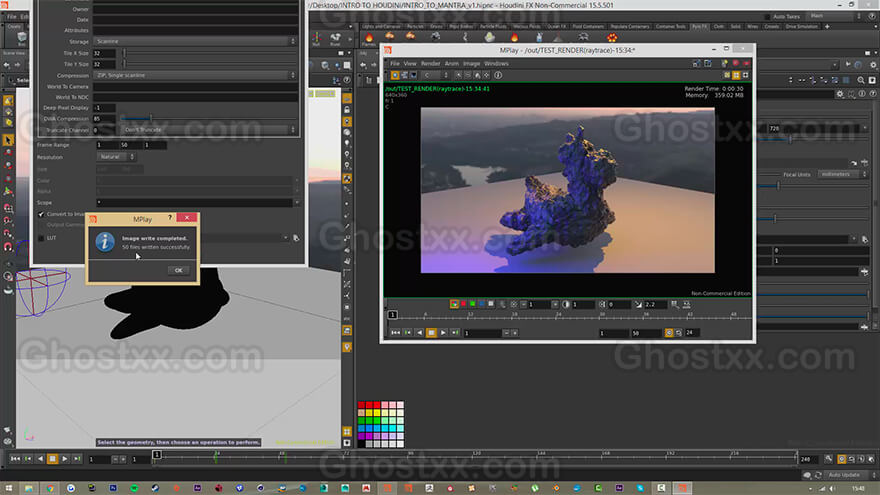This screenshot has height=495, width=880.
Task: Click the Pyro FX shelf tab
Action: pyautogui.click(x=699, y=26)
